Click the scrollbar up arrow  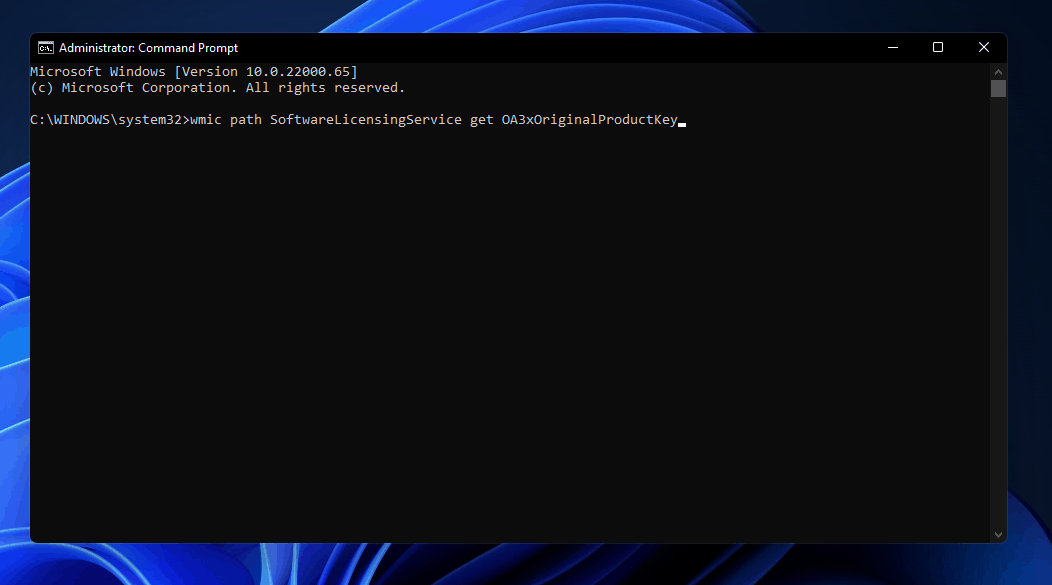(998, 72)
